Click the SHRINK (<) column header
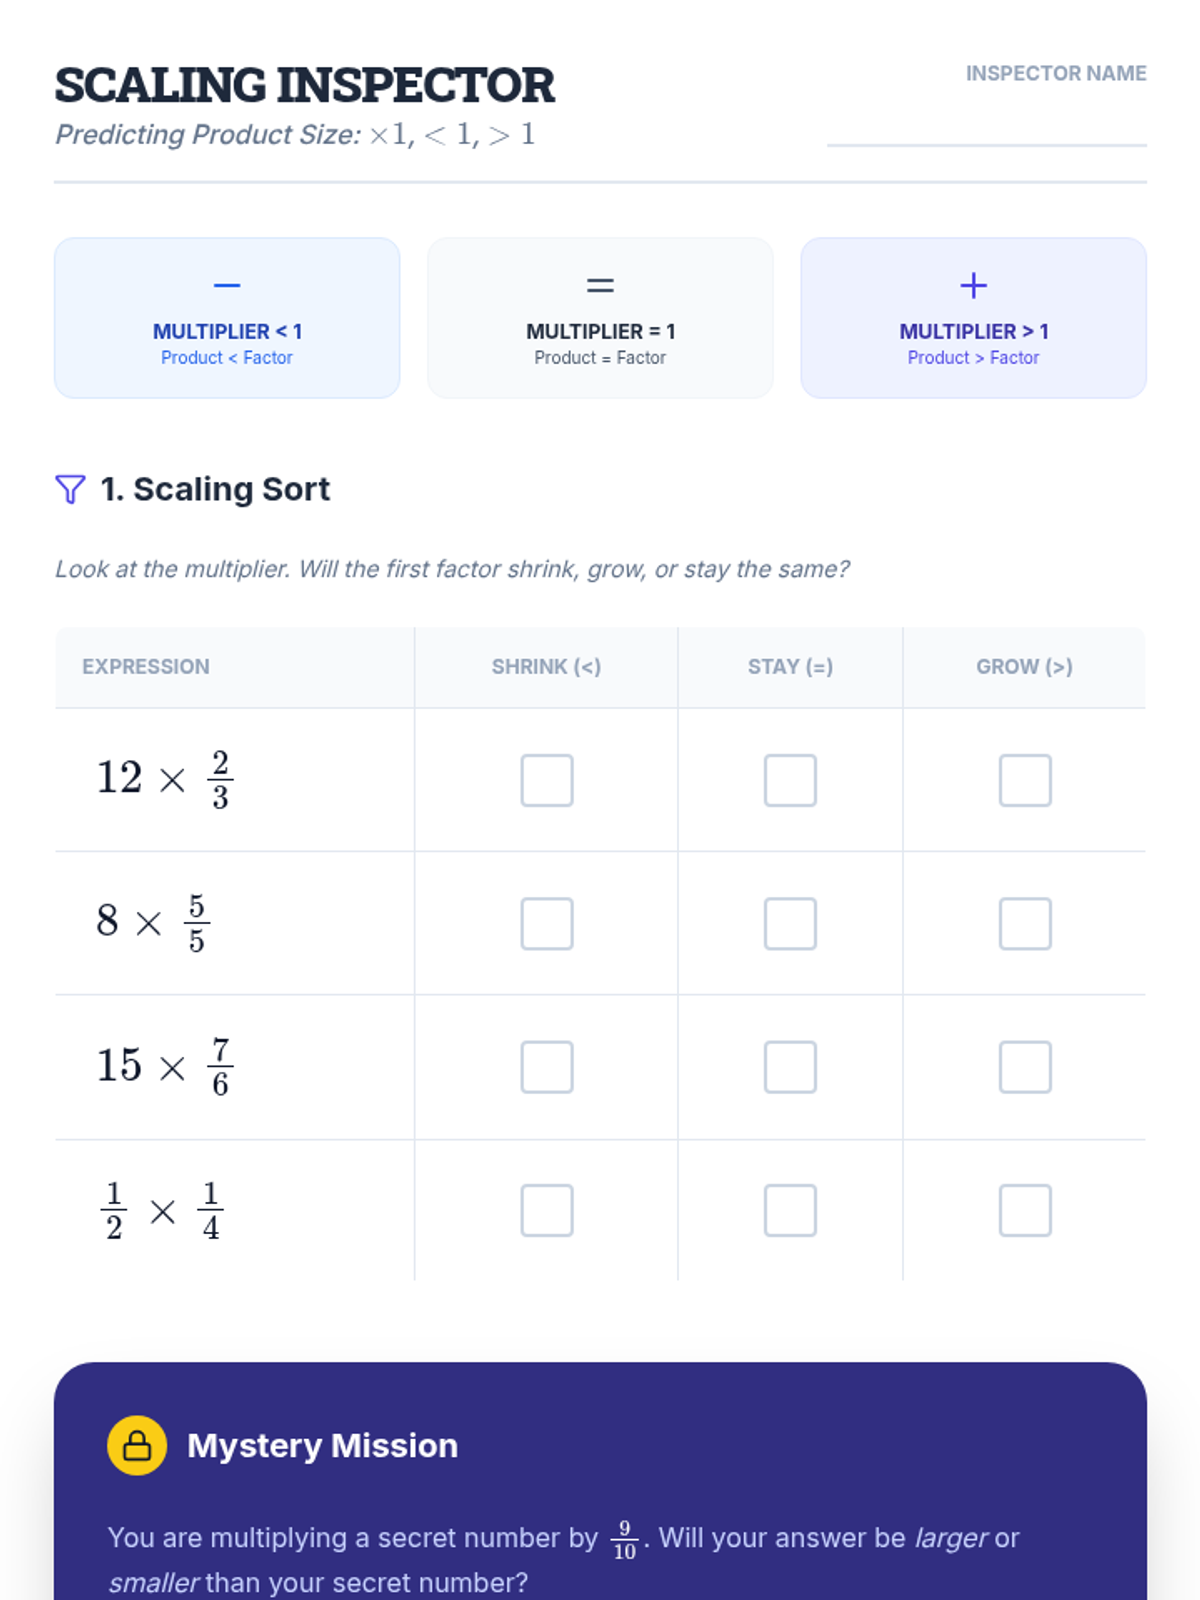Screen dimensions: 1200x1600 (546, 667)
